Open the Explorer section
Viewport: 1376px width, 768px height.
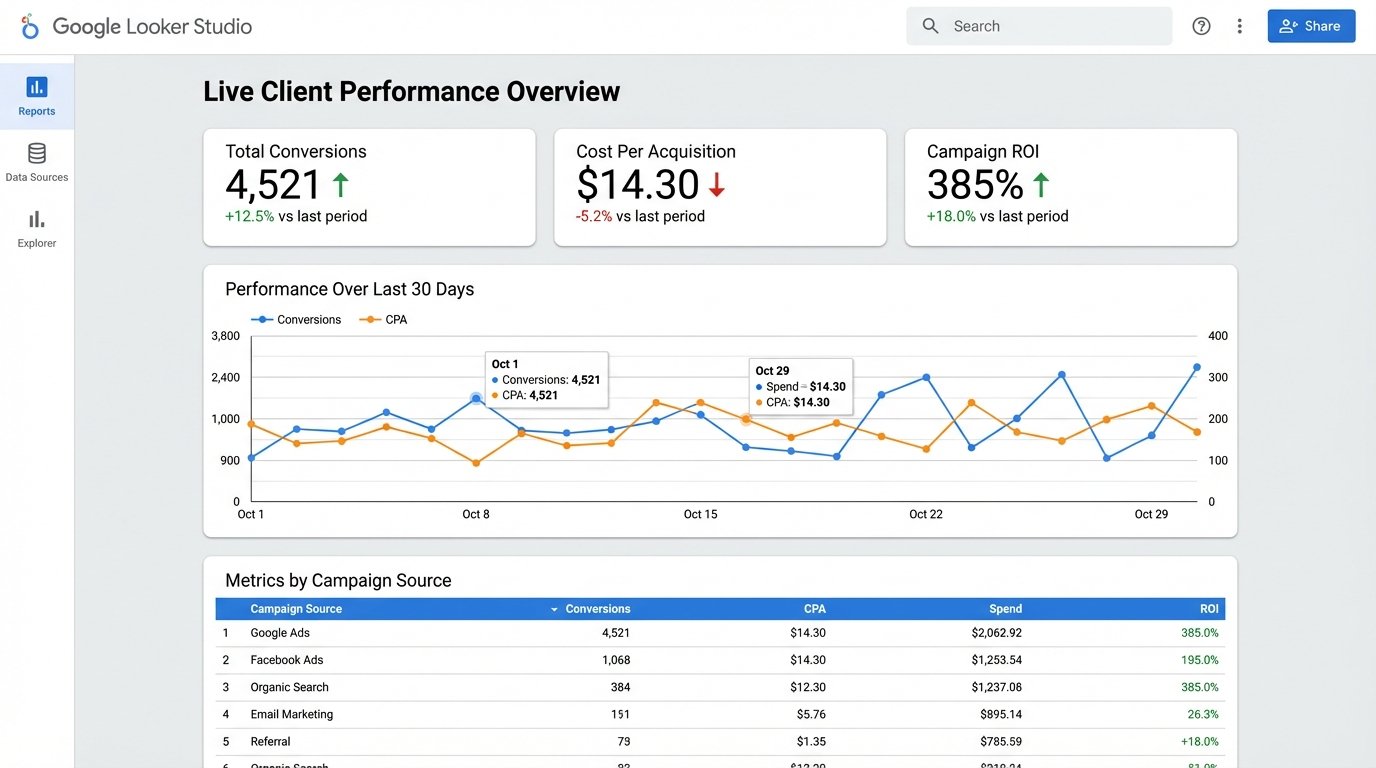point(36,228)
